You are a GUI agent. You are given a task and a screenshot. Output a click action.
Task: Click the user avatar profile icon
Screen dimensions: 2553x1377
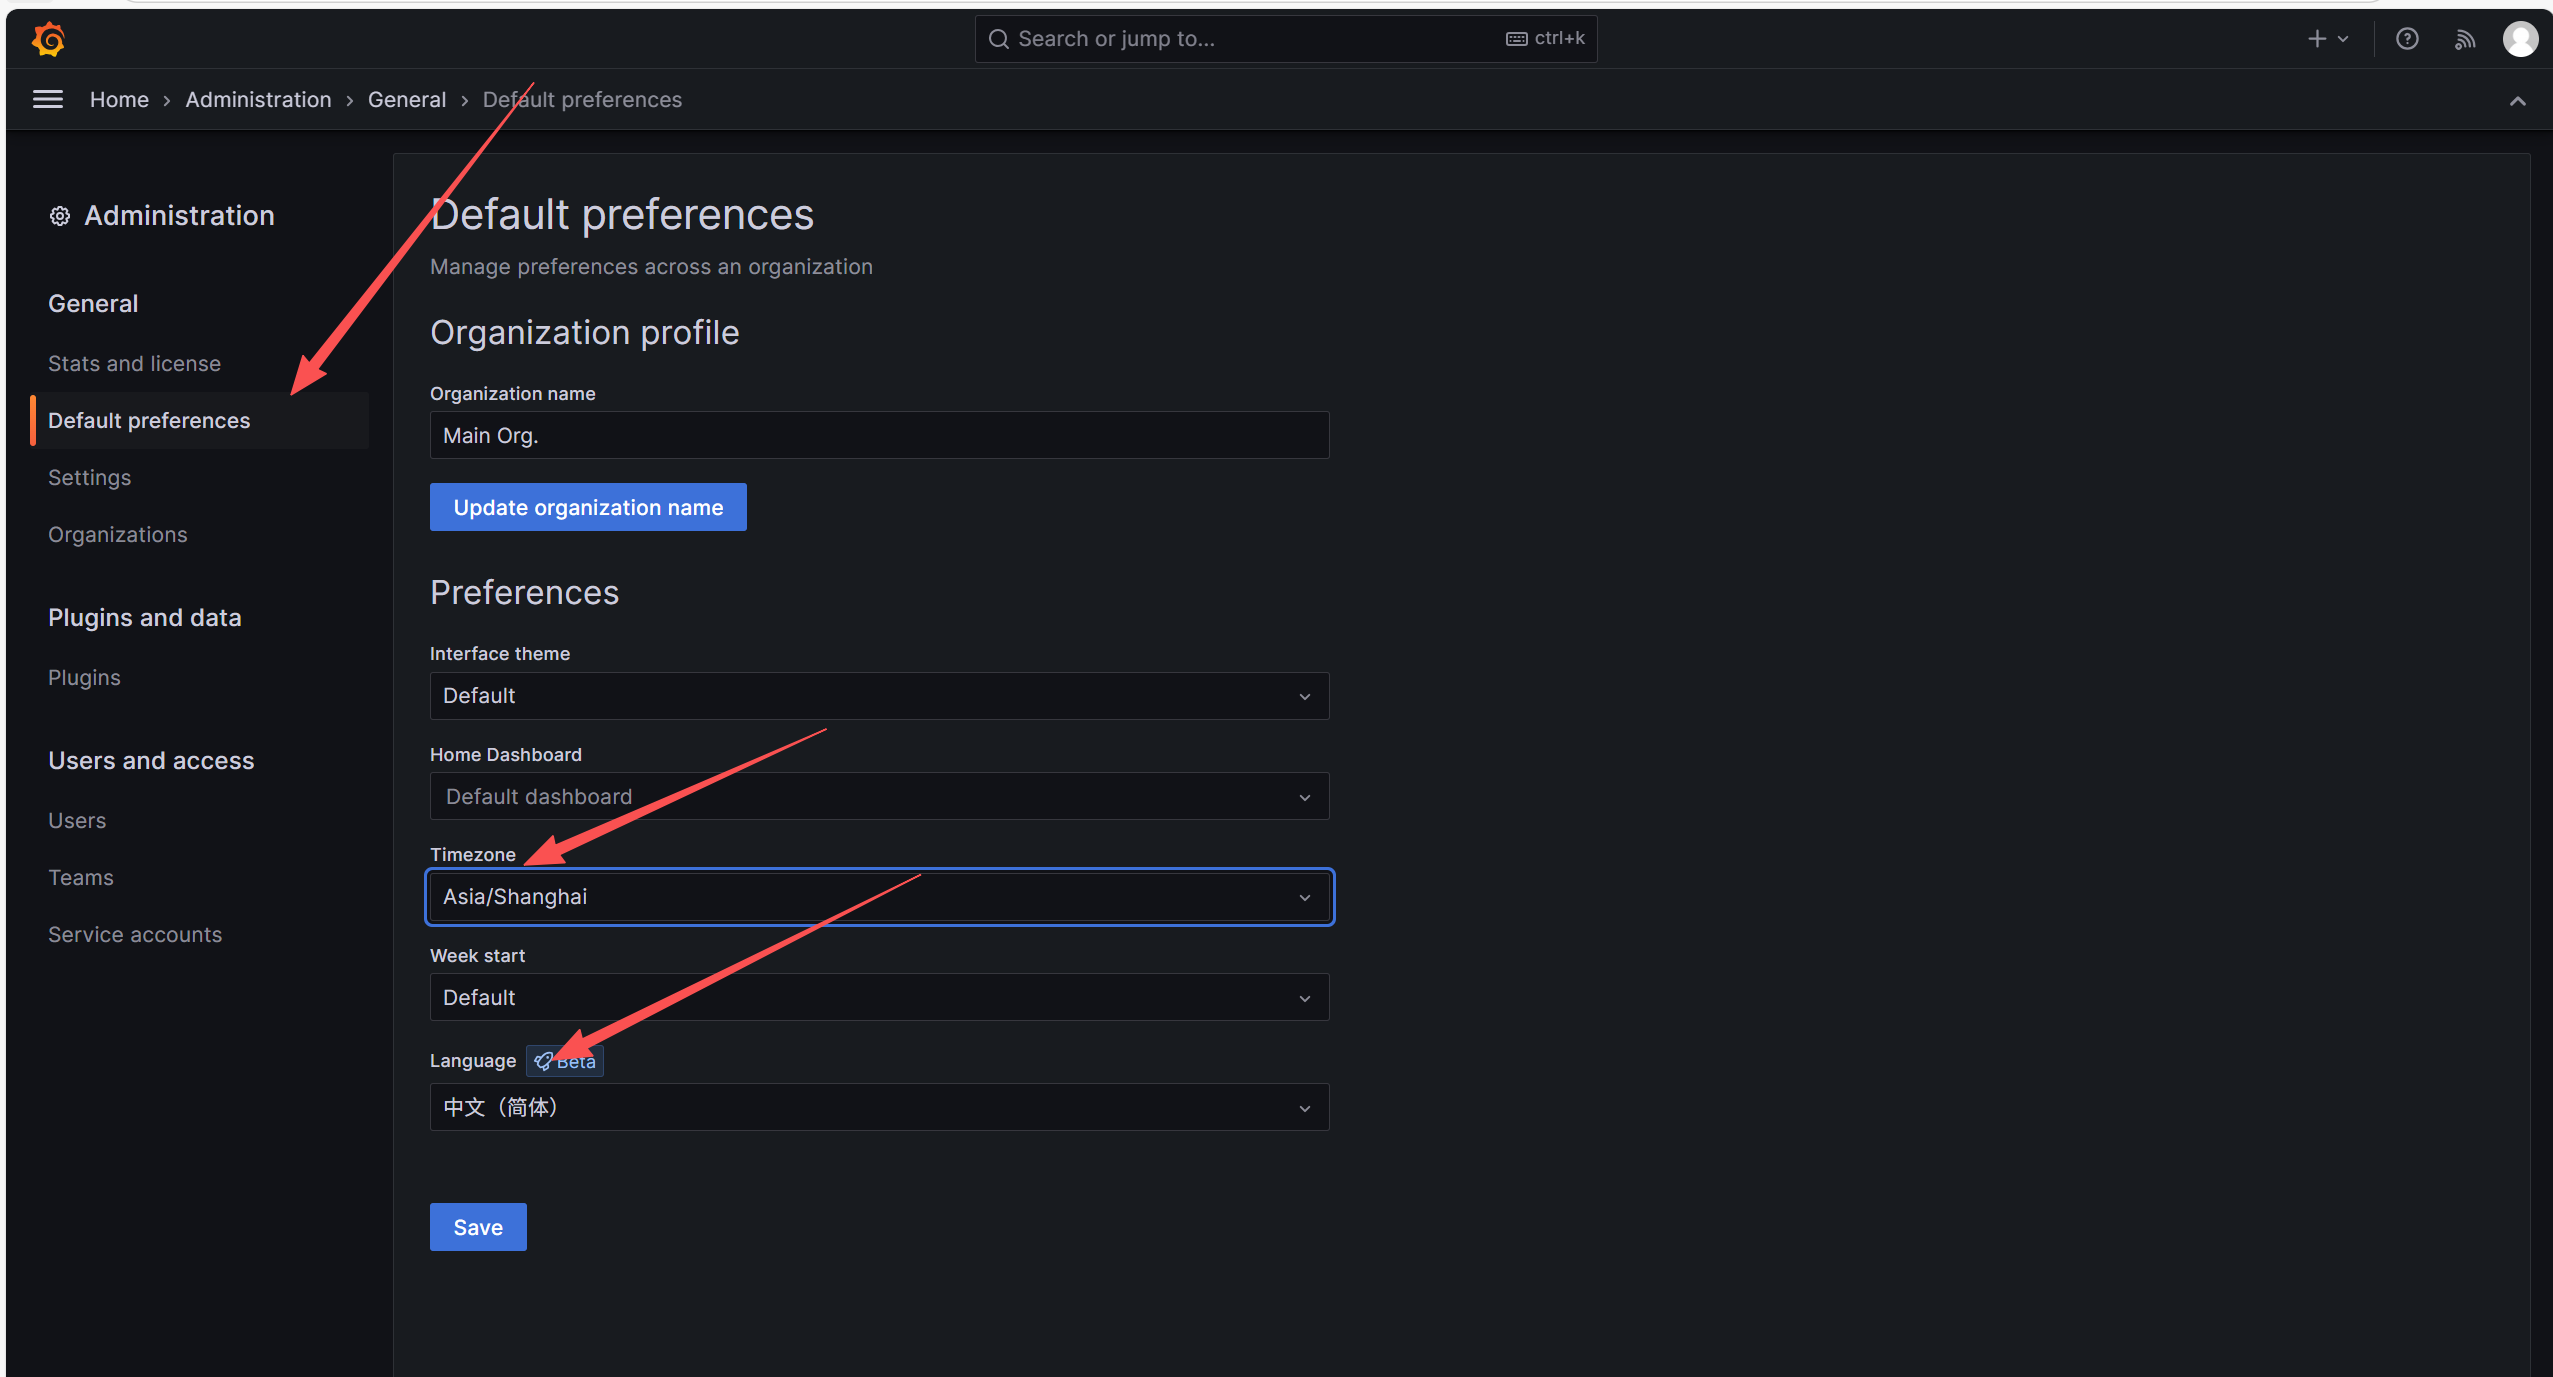pos(2520,39)
